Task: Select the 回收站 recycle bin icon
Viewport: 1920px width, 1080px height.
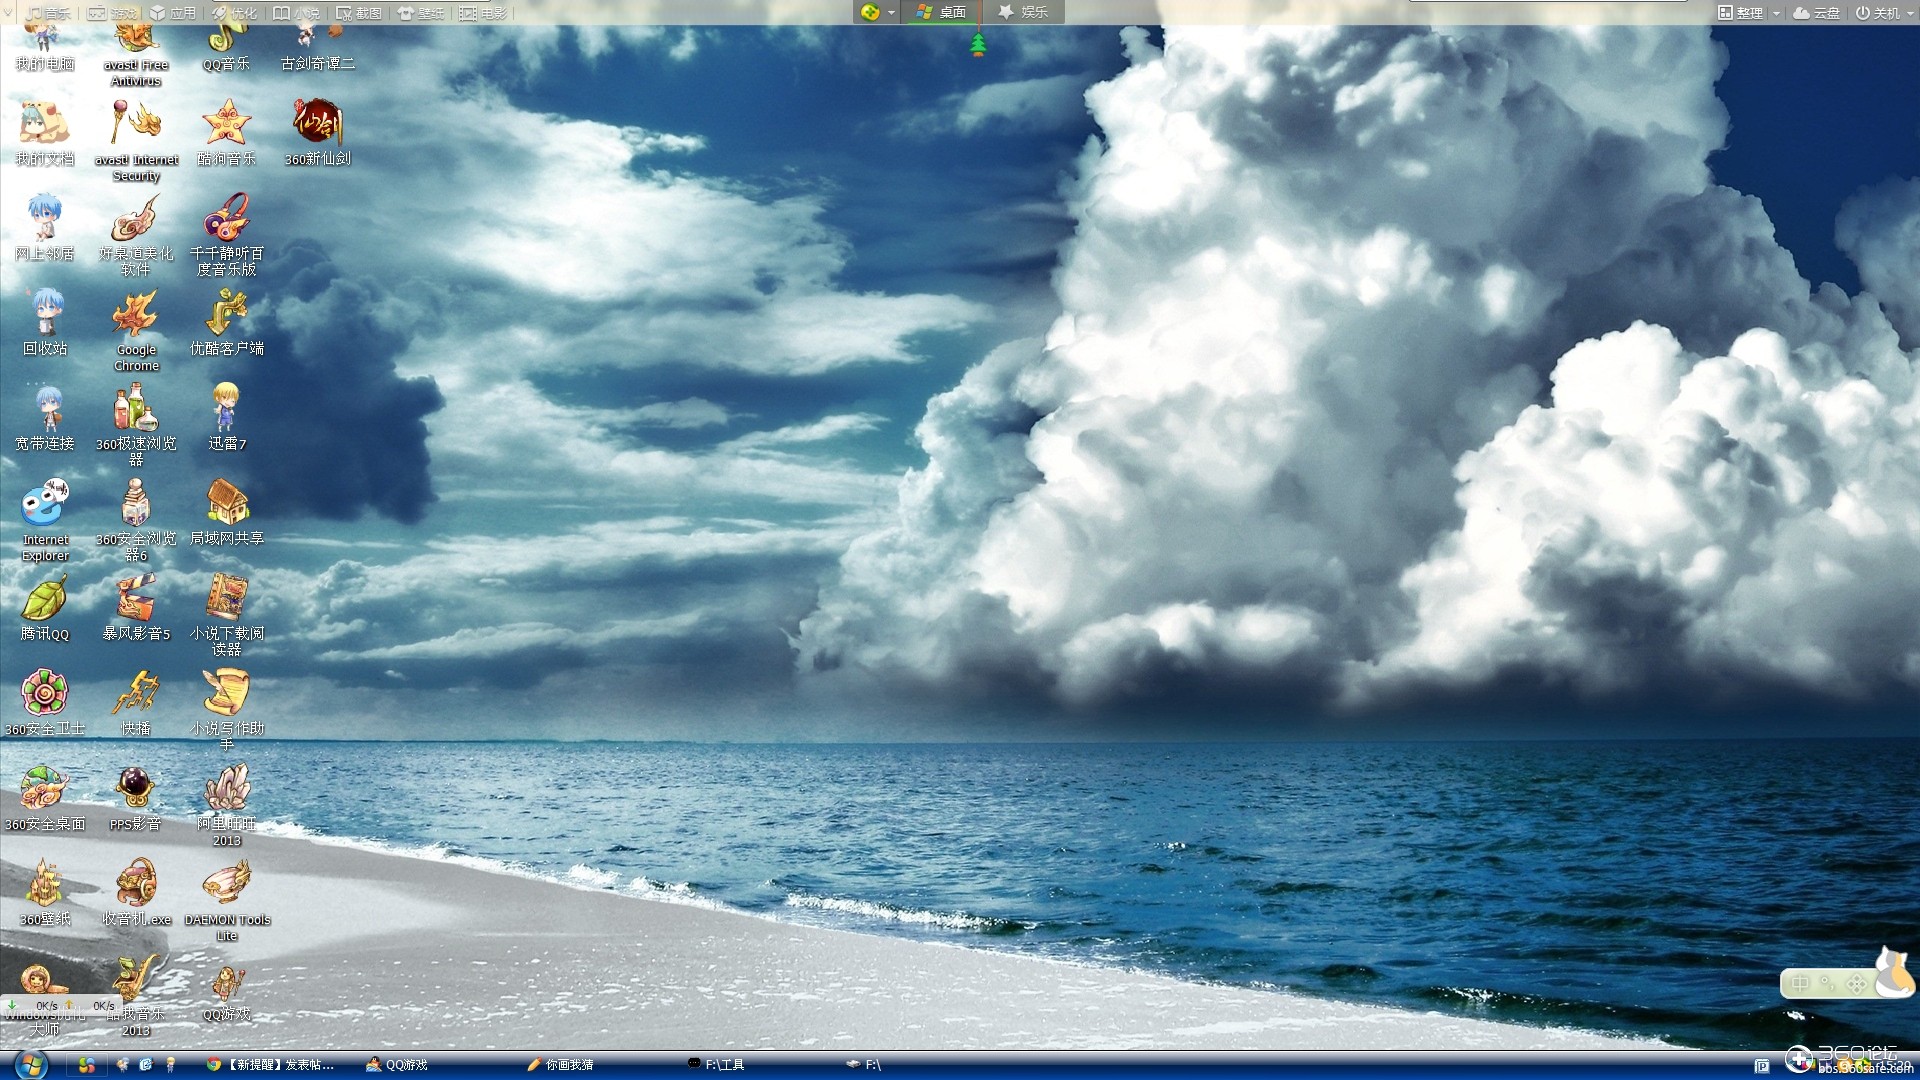Action: point(45,322)
